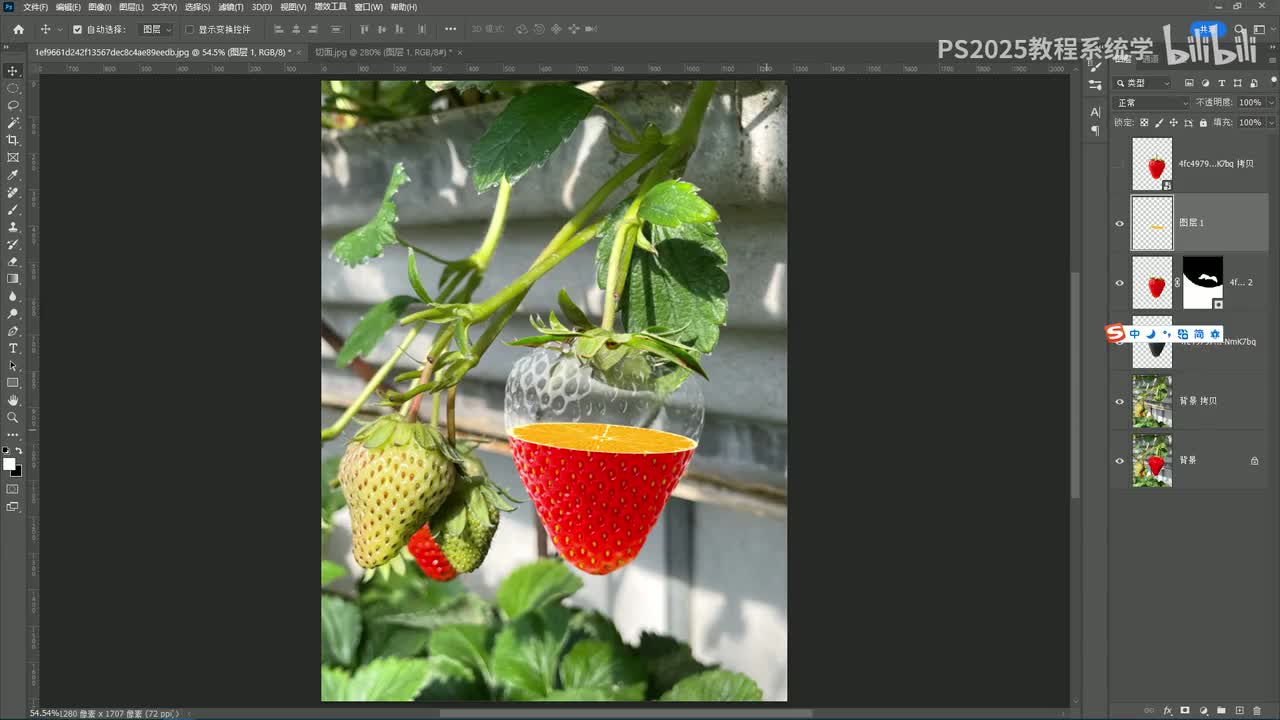
Task: Align left edges button in options bar
Action: [x=279, y=30]
